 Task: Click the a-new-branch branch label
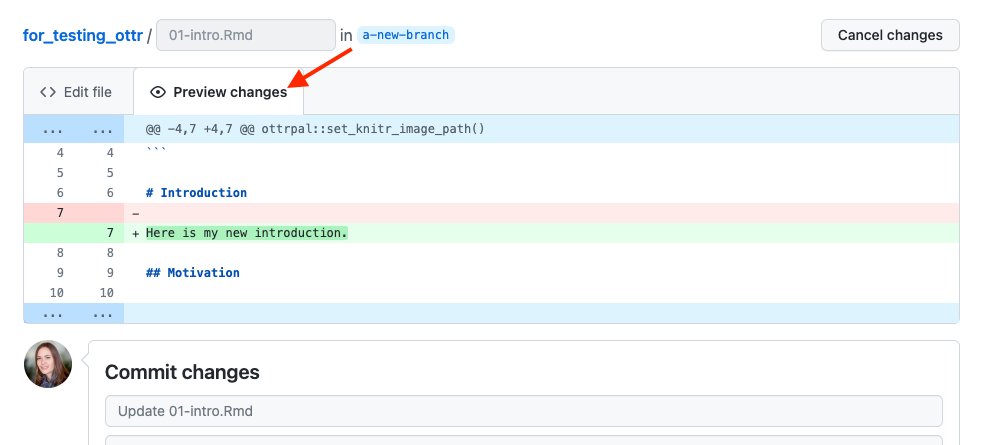point(405,35)
